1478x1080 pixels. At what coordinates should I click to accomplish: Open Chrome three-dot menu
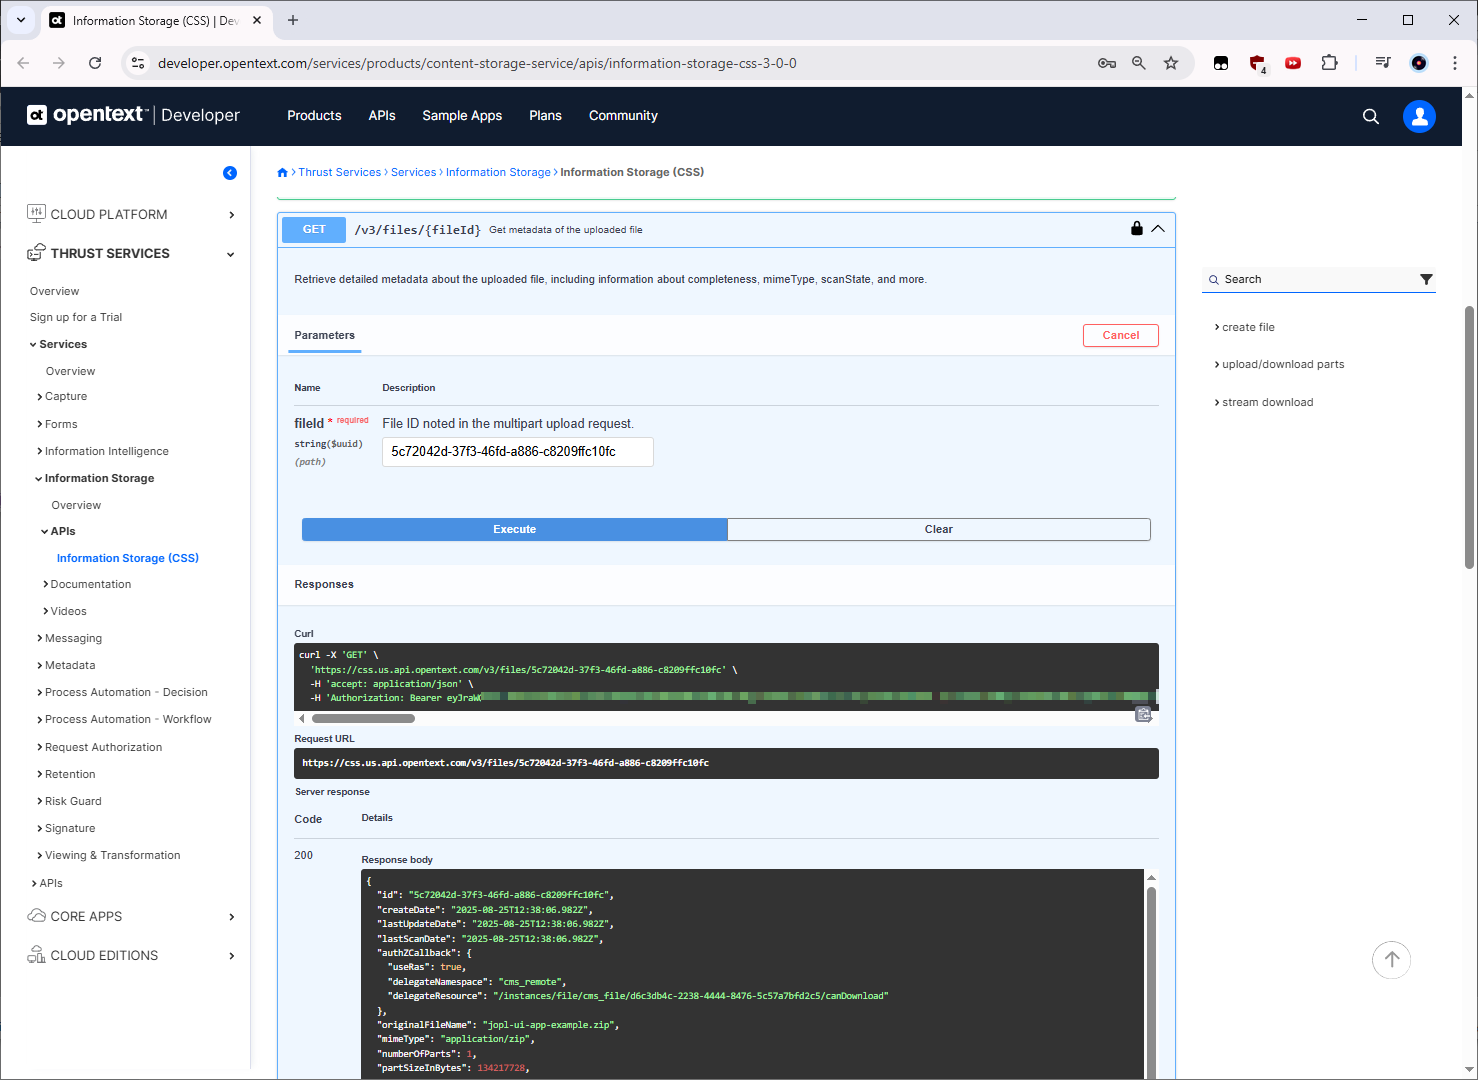click(1455, 63)
